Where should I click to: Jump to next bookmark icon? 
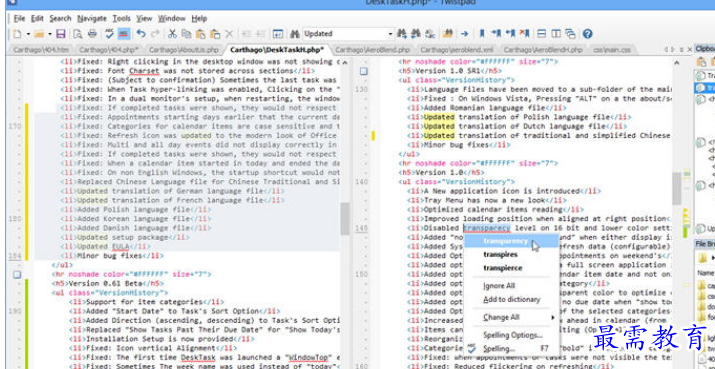496,34
